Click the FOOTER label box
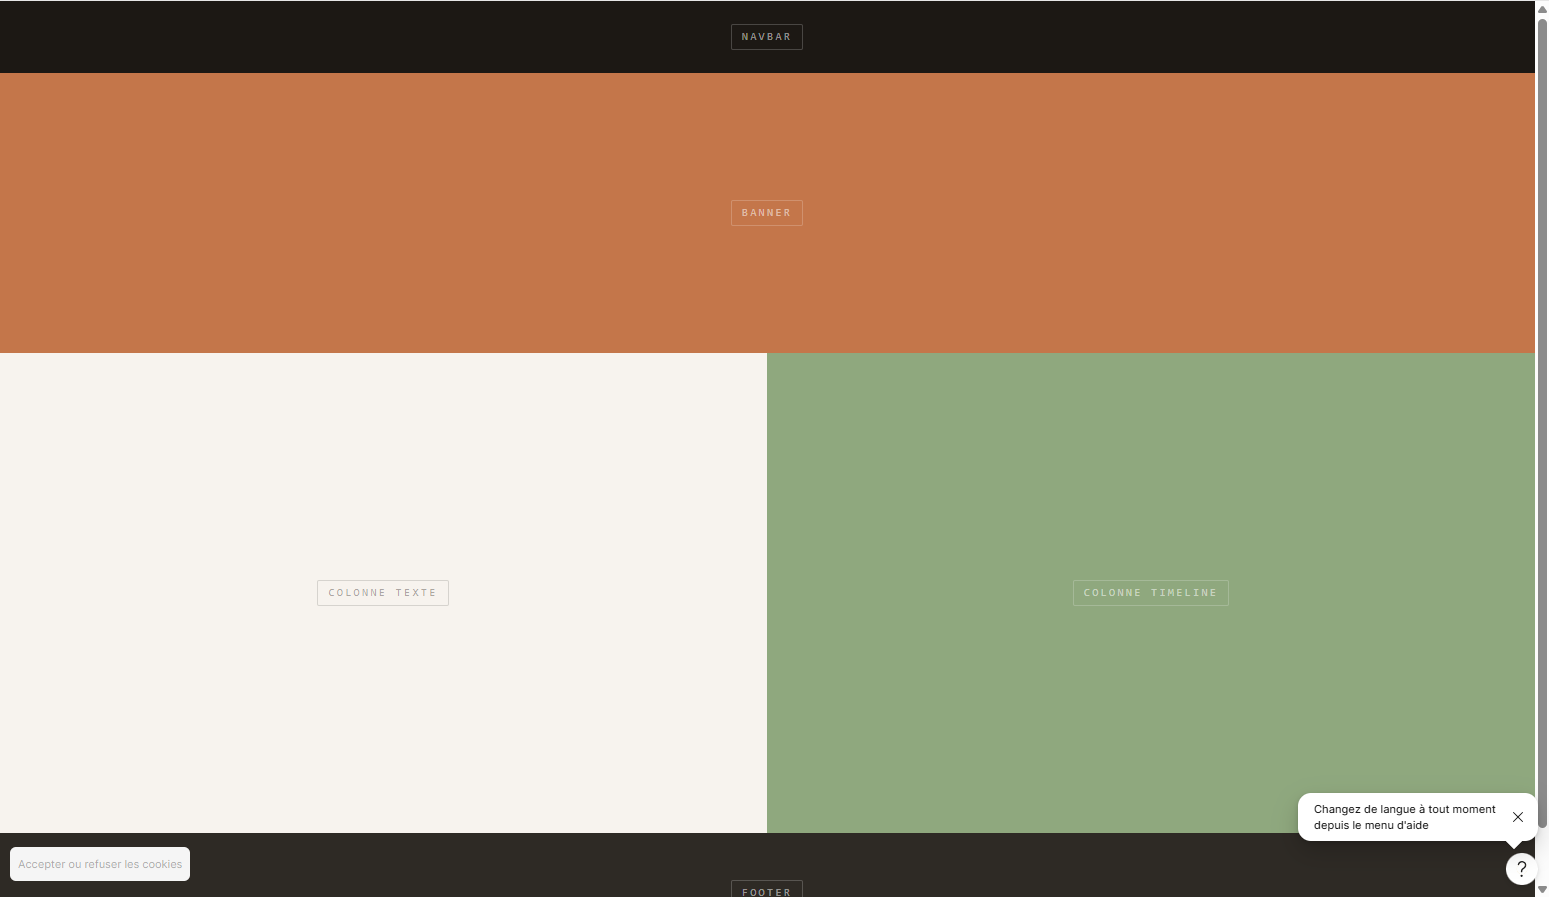1549x897 pixels. tap(766, 889)
